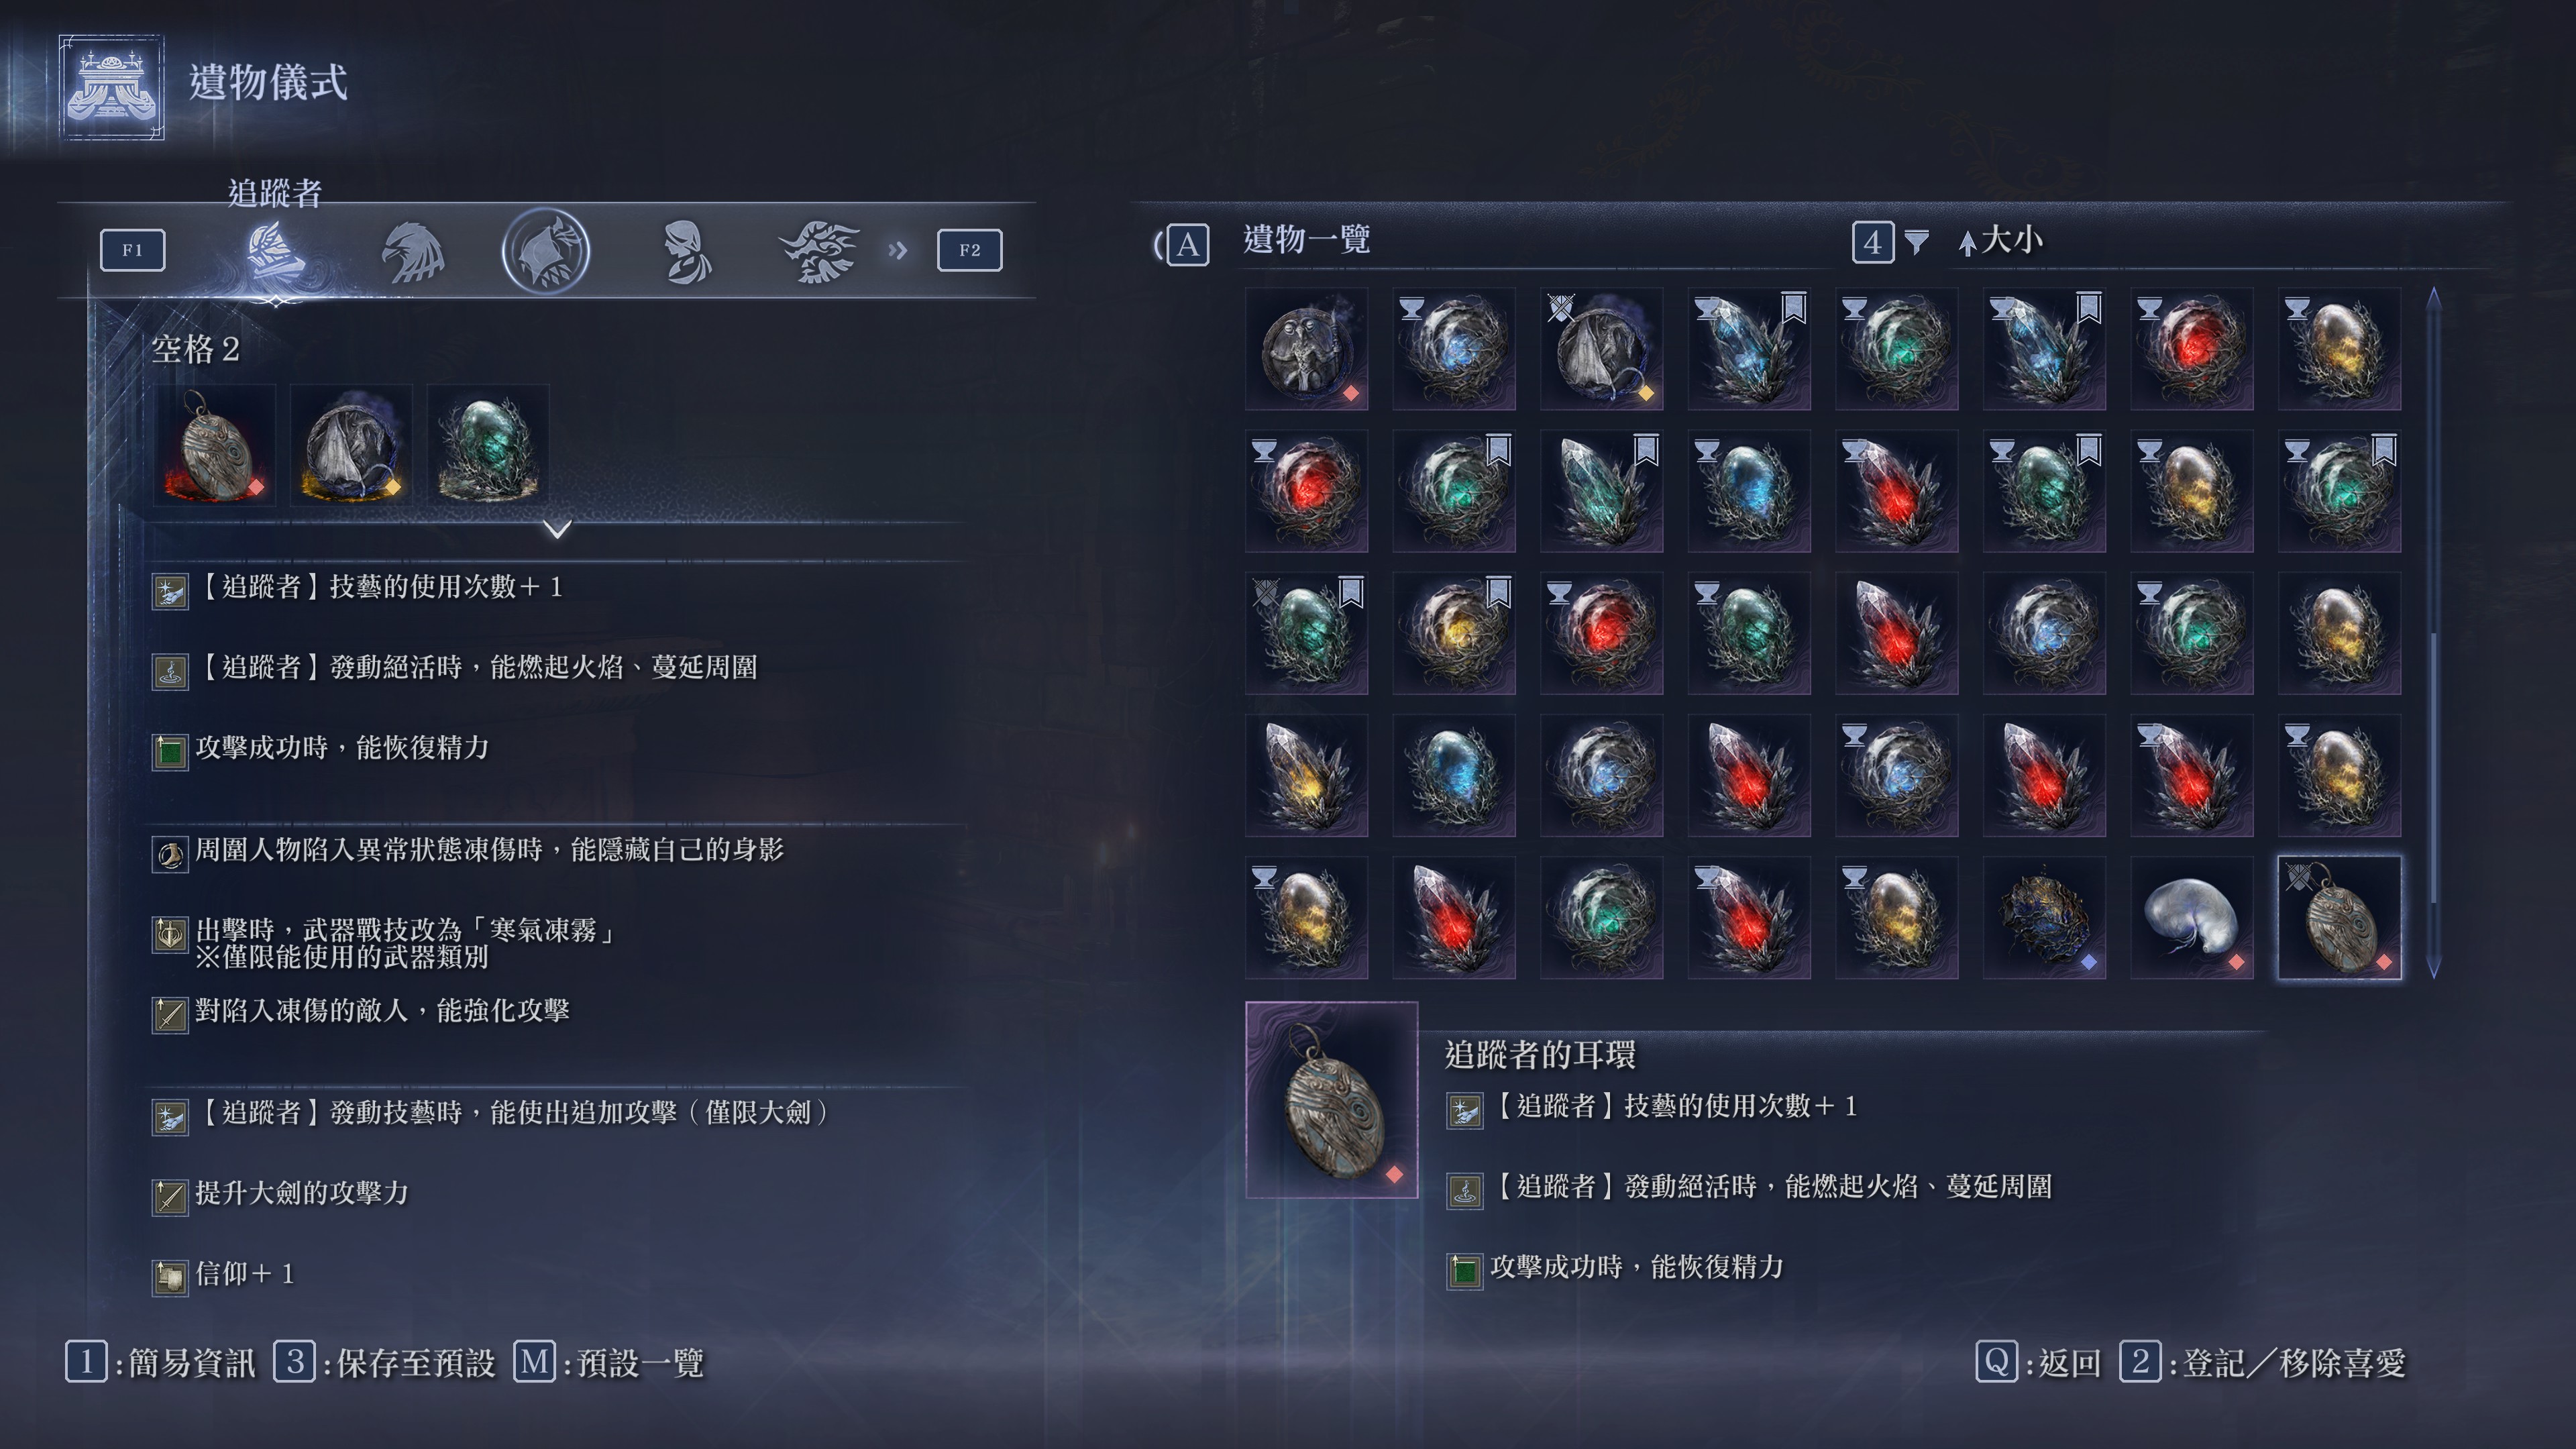The width and height of the screenshot is (2576, 1449).
Task: Click 保存至預設 to save preset
Action: pos(385,1362)
